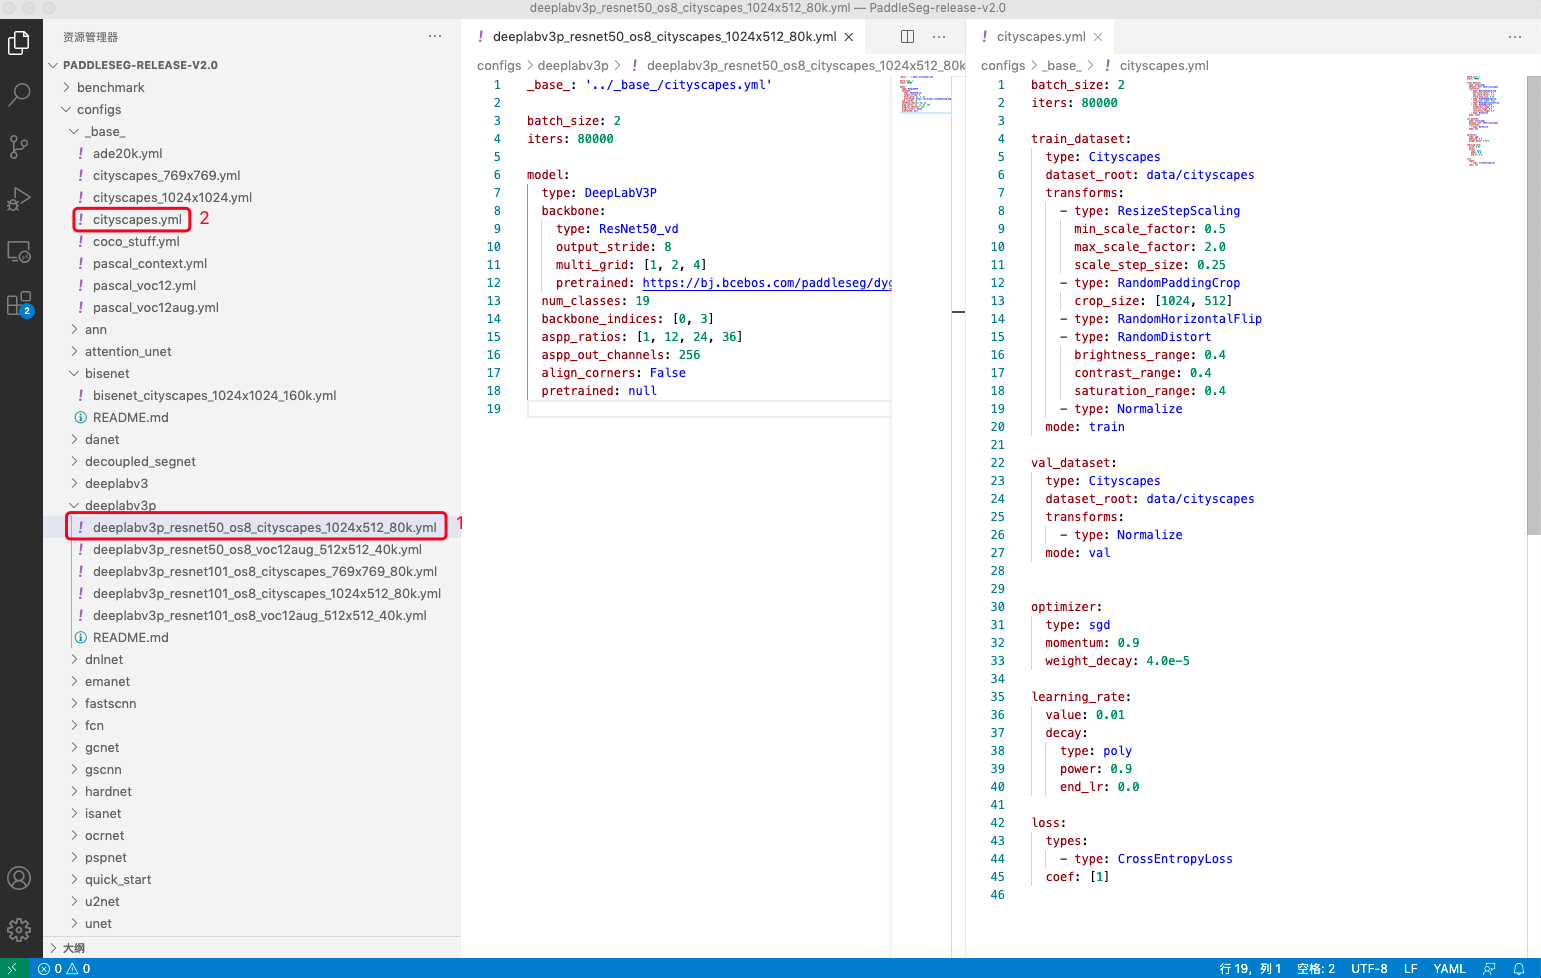
Task: Open the Remote Explorer icon
Action: pos(19,251)
